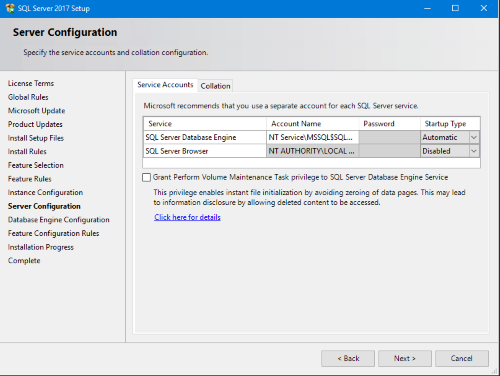Click the Service column header
The width and height of the screenshot is (500, 376).
(x=205, y=124)
